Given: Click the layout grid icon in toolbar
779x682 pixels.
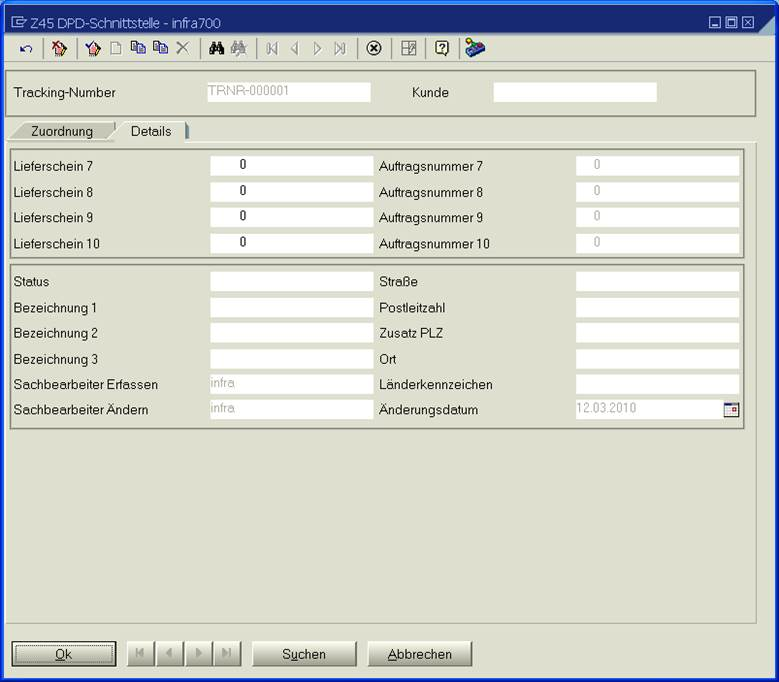Looking at the screenshot, I should point(408,48).
